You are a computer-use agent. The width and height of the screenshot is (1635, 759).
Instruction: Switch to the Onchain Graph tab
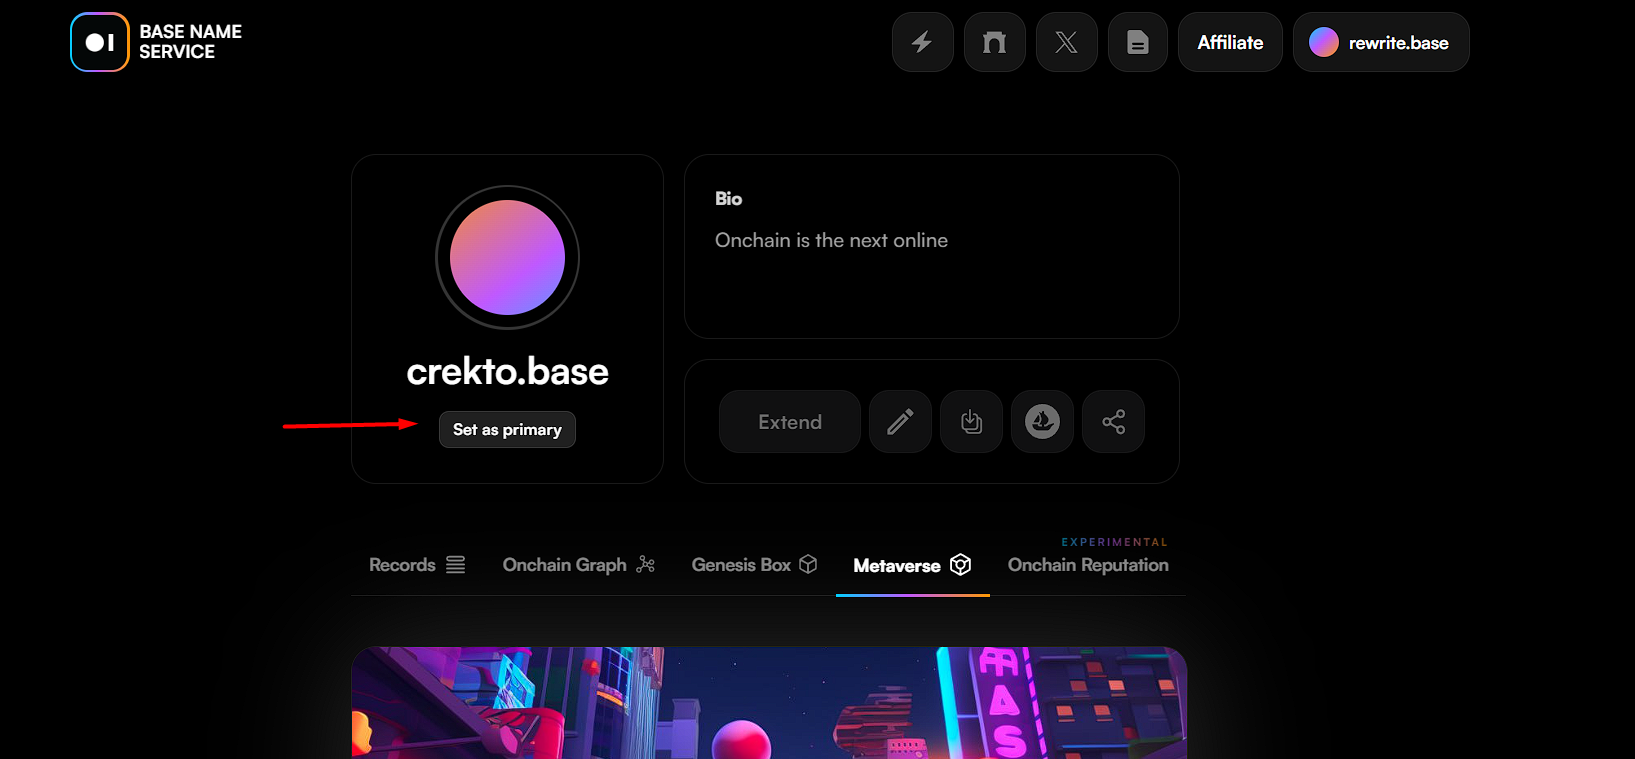pos(579,565)
